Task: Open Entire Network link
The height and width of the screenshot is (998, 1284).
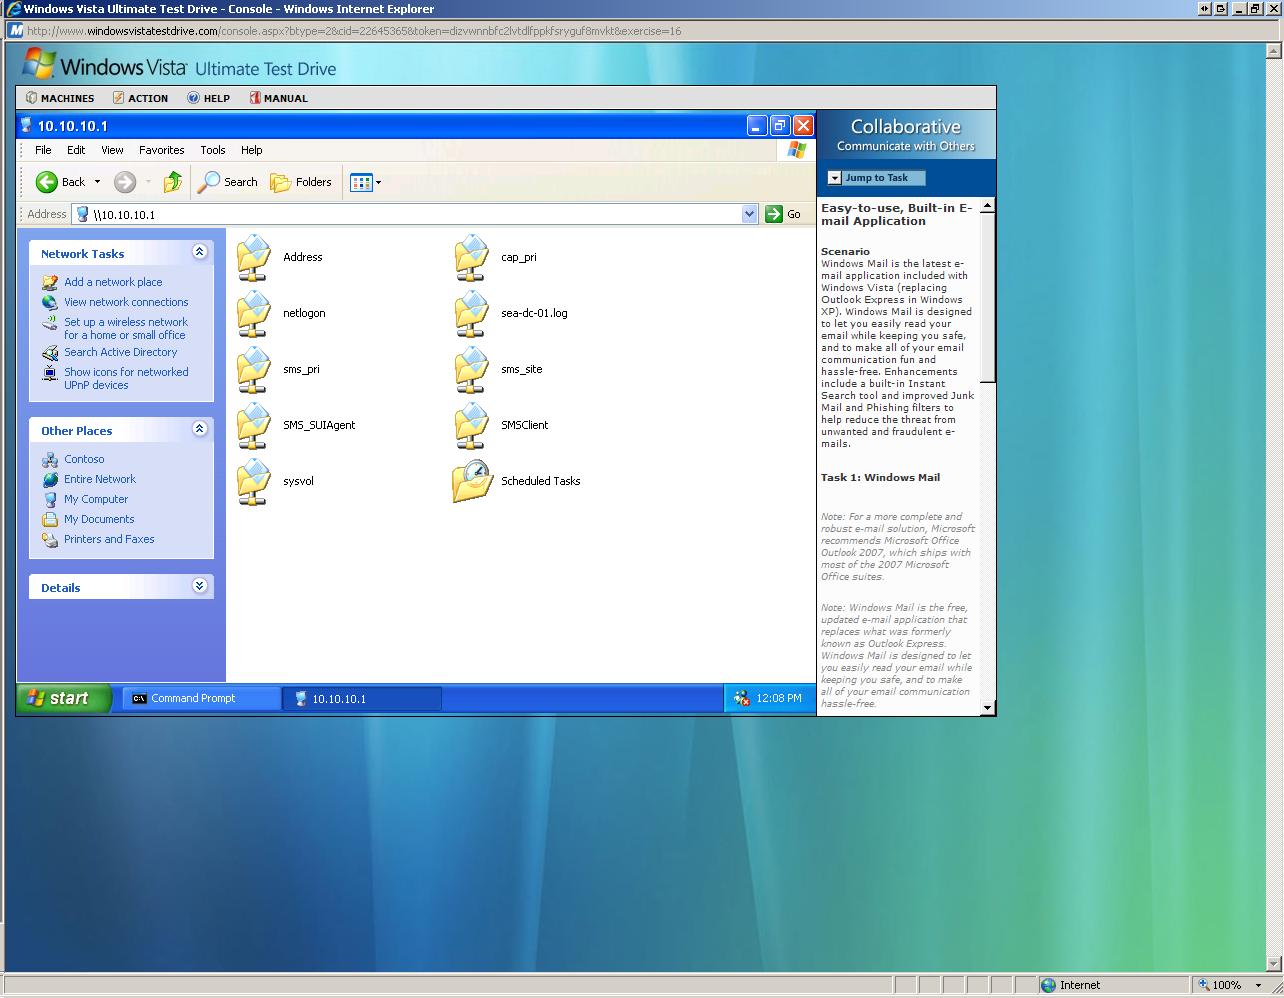Action: 100,479
